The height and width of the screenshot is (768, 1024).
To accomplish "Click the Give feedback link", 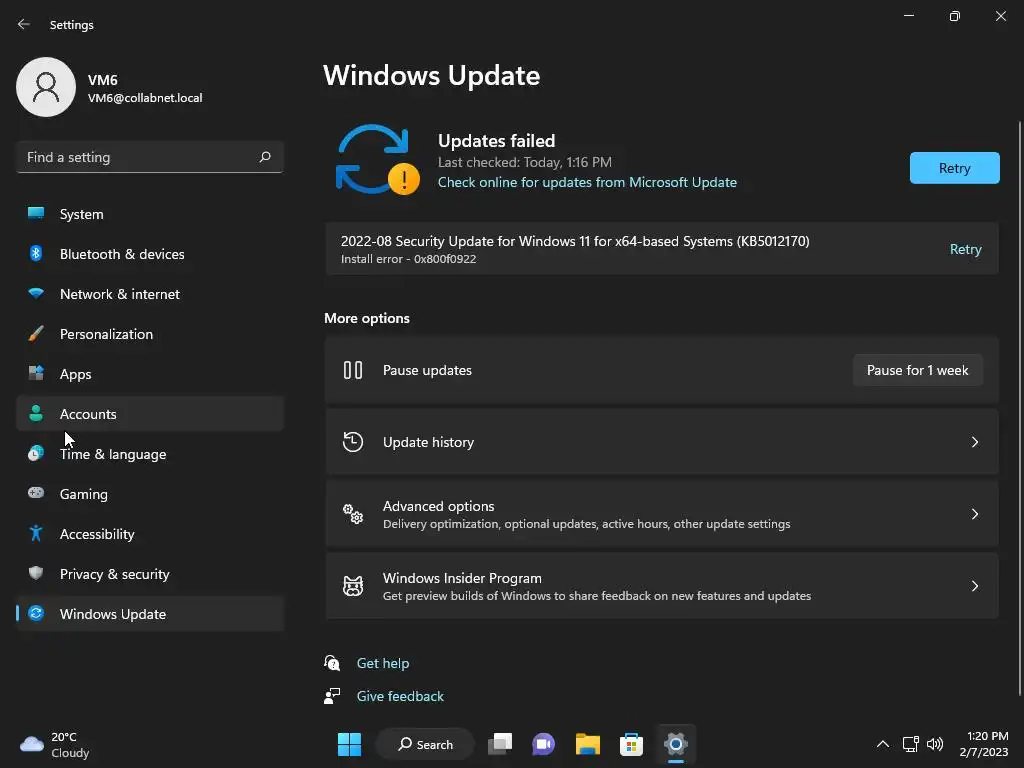I will [400, 696].
